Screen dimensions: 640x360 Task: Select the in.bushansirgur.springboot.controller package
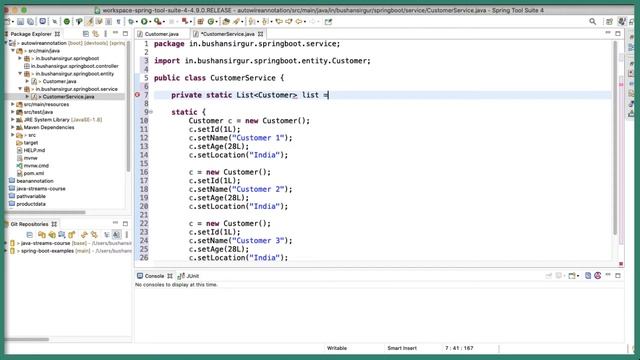tap(75, 66)
